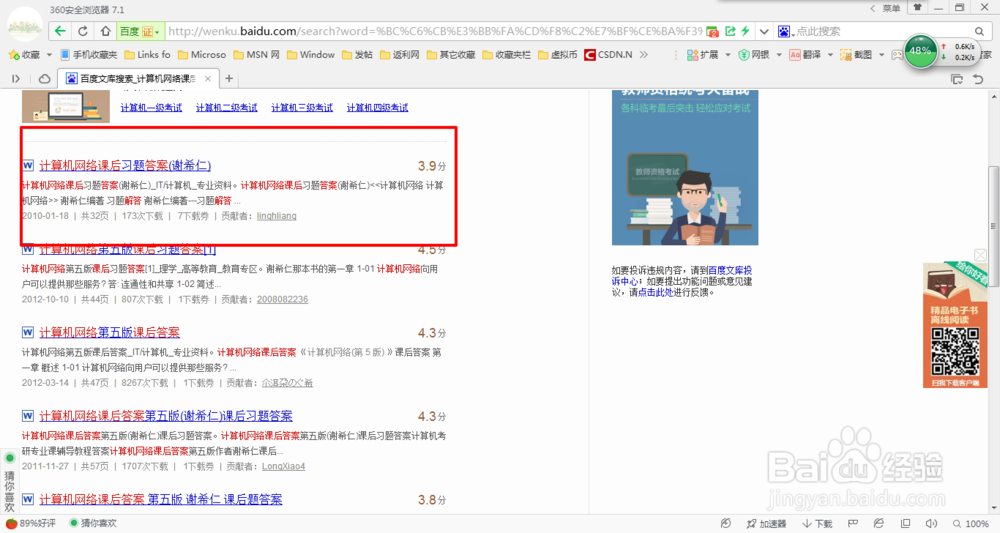Click the tab list windows icon
The height and width of the screenshot is (533, 1000).
(957, 79)
